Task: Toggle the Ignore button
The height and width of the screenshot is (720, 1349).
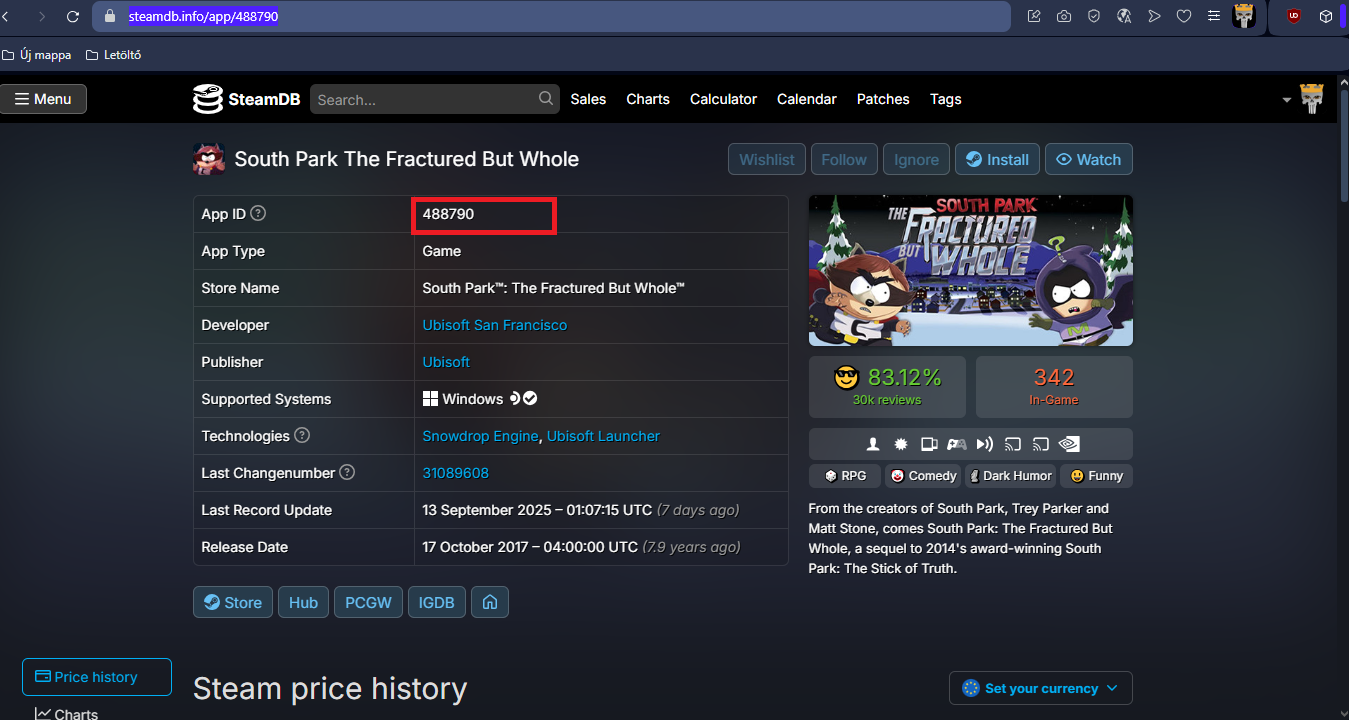Action: [916, 160]
